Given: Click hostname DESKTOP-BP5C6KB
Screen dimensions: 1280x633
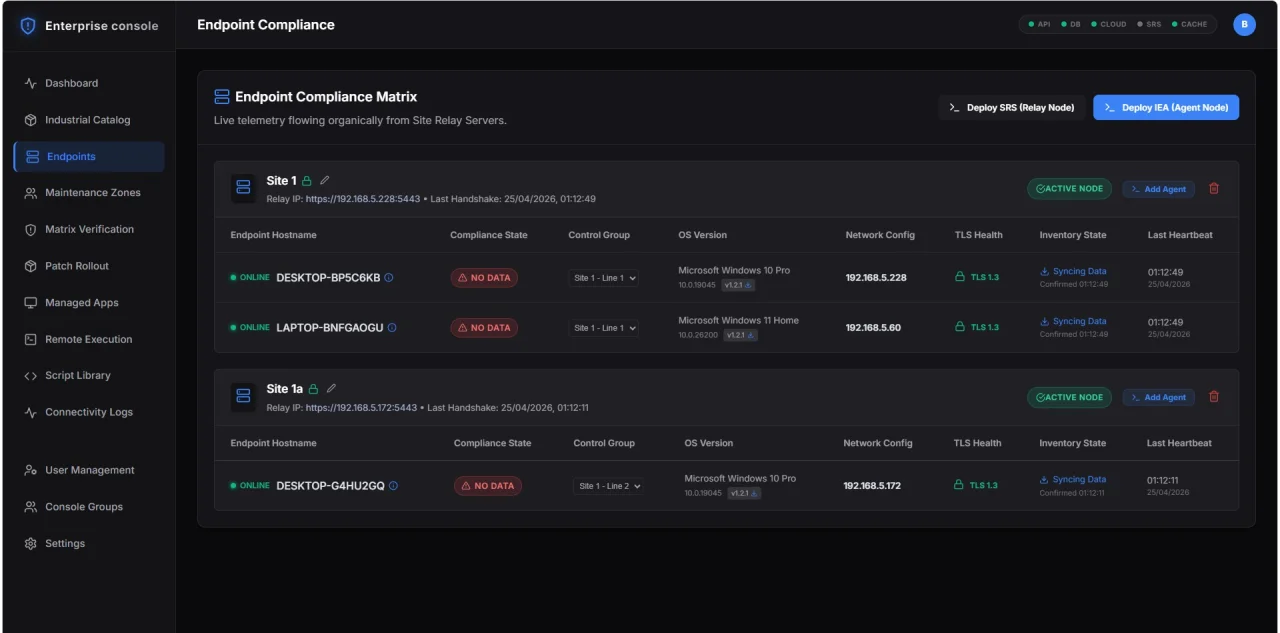Looking at the screenshot, I should click(x=328, y=278).
